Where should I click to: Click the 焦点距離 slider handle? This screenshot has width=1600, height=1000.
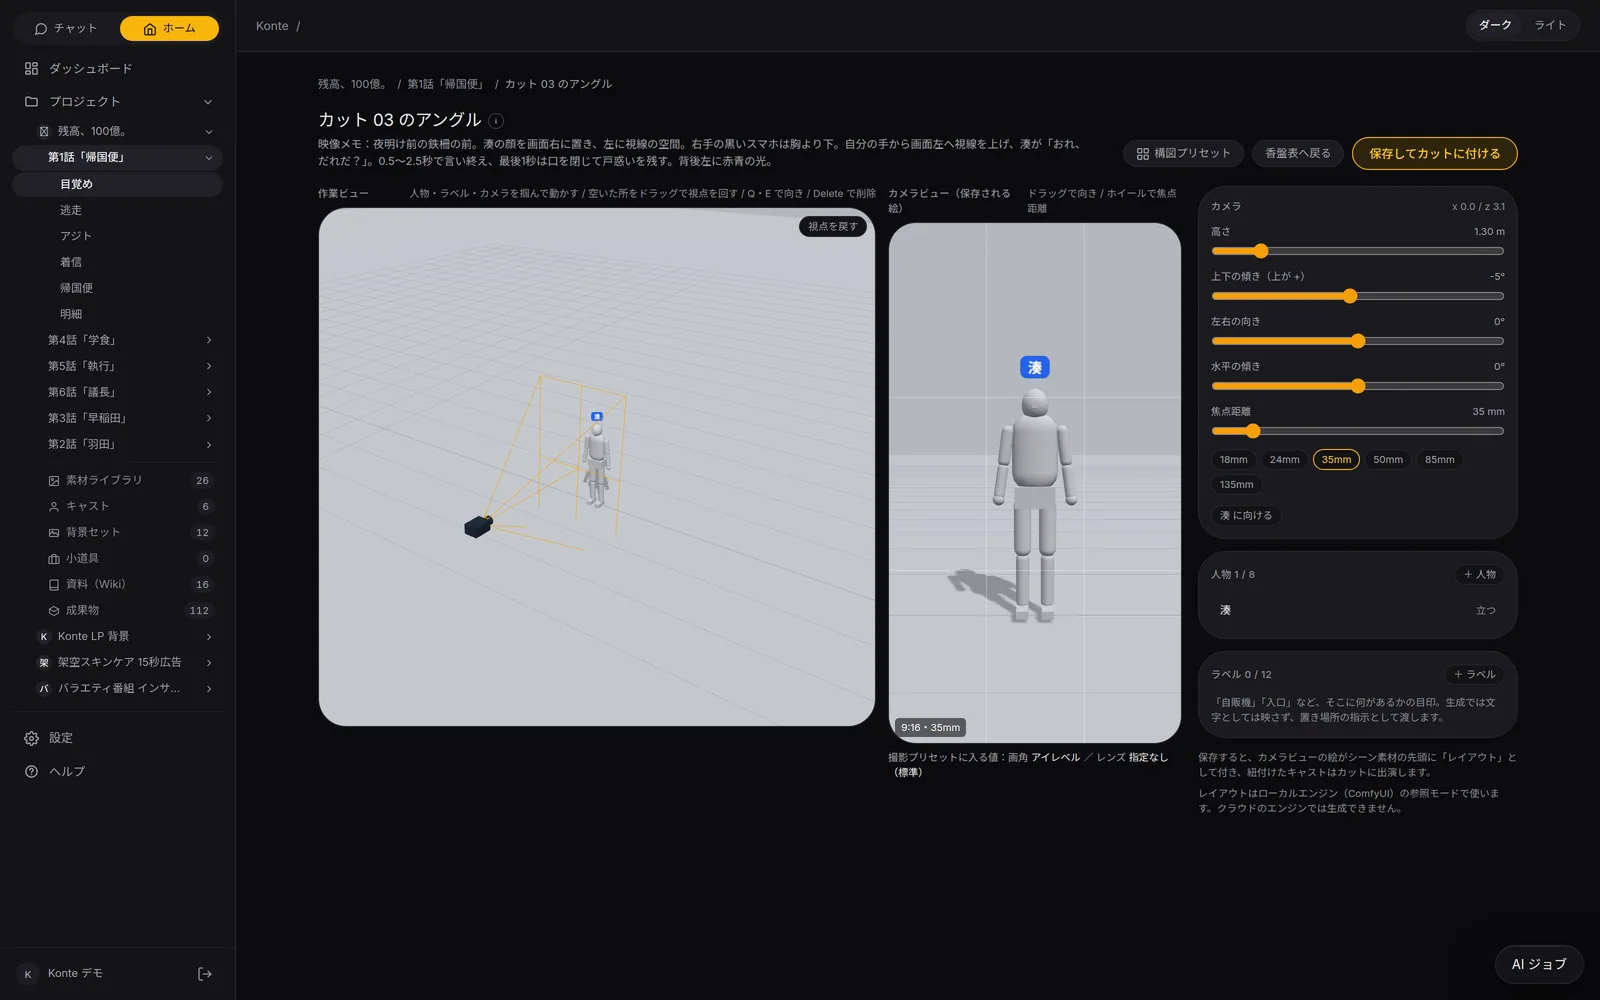click(1252, 431)
